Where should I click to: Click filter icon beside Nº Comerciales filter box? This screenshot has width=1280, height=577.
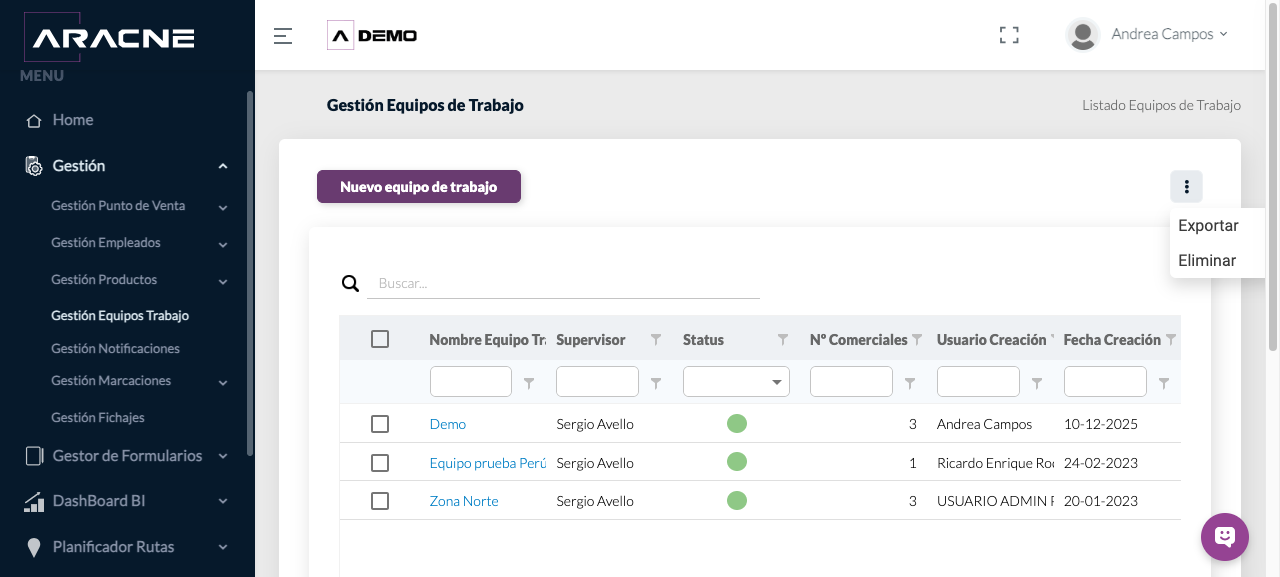(910, 383)
